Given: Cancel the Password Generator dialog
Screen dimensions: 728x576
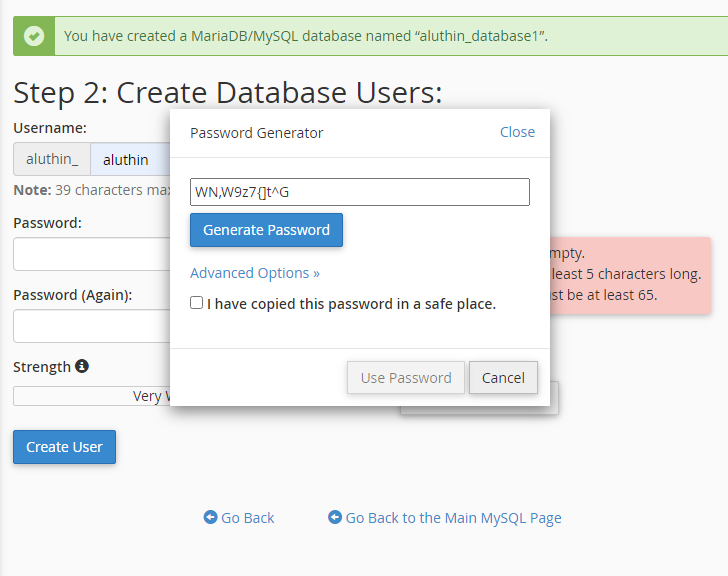Looking at the screenshot, I should [503, 378].
